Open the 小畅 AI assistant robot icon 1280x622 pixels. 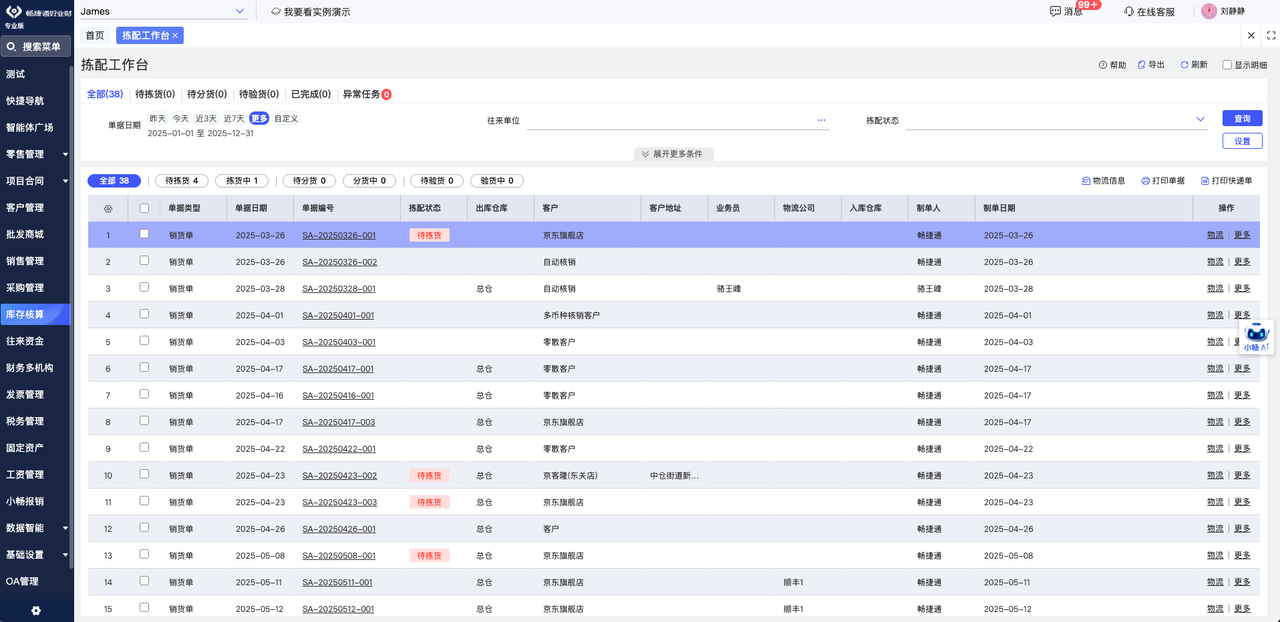1257,335
